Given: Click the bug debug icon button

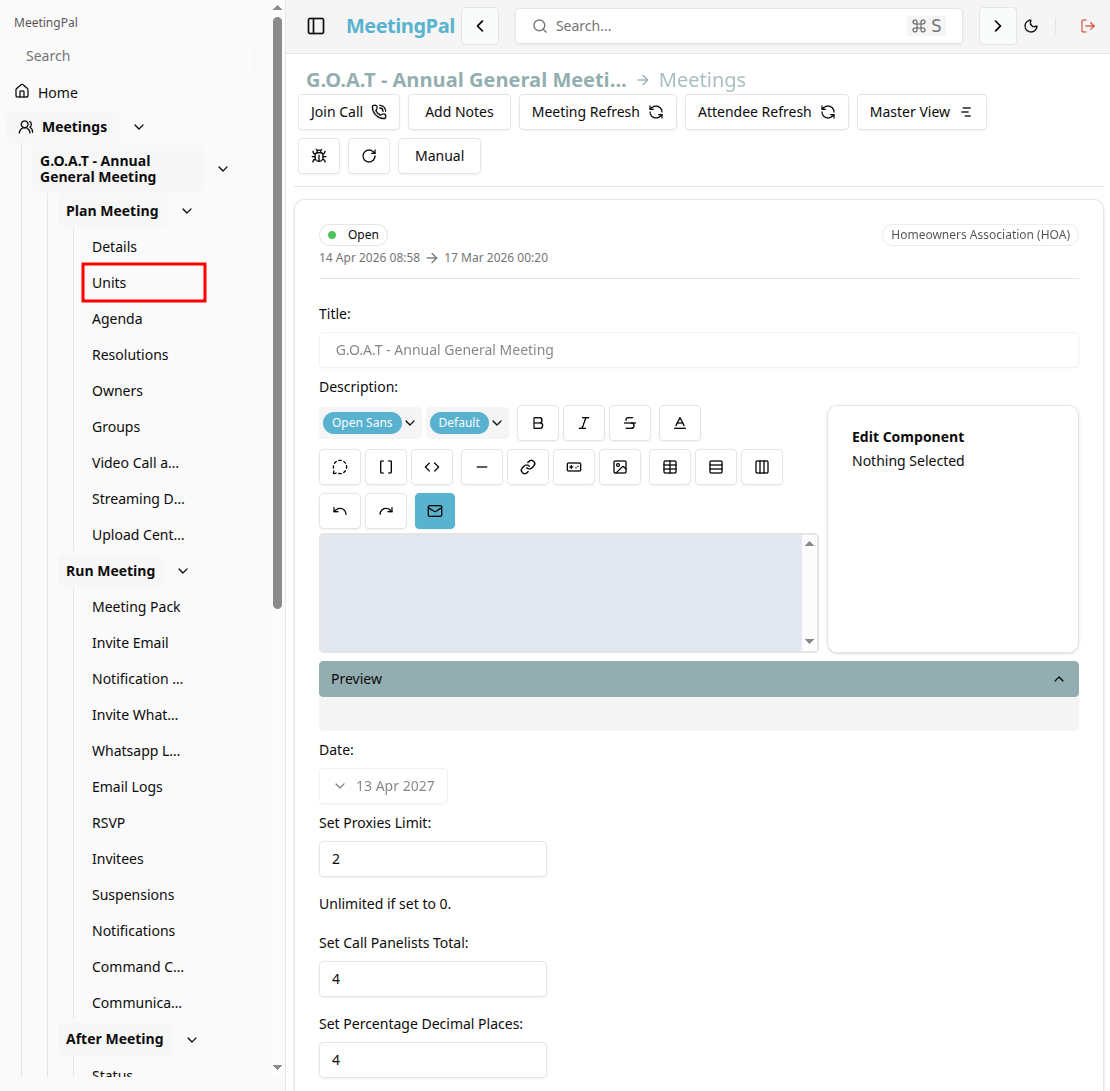Looking at the screenshot, I should pos(319,156).
